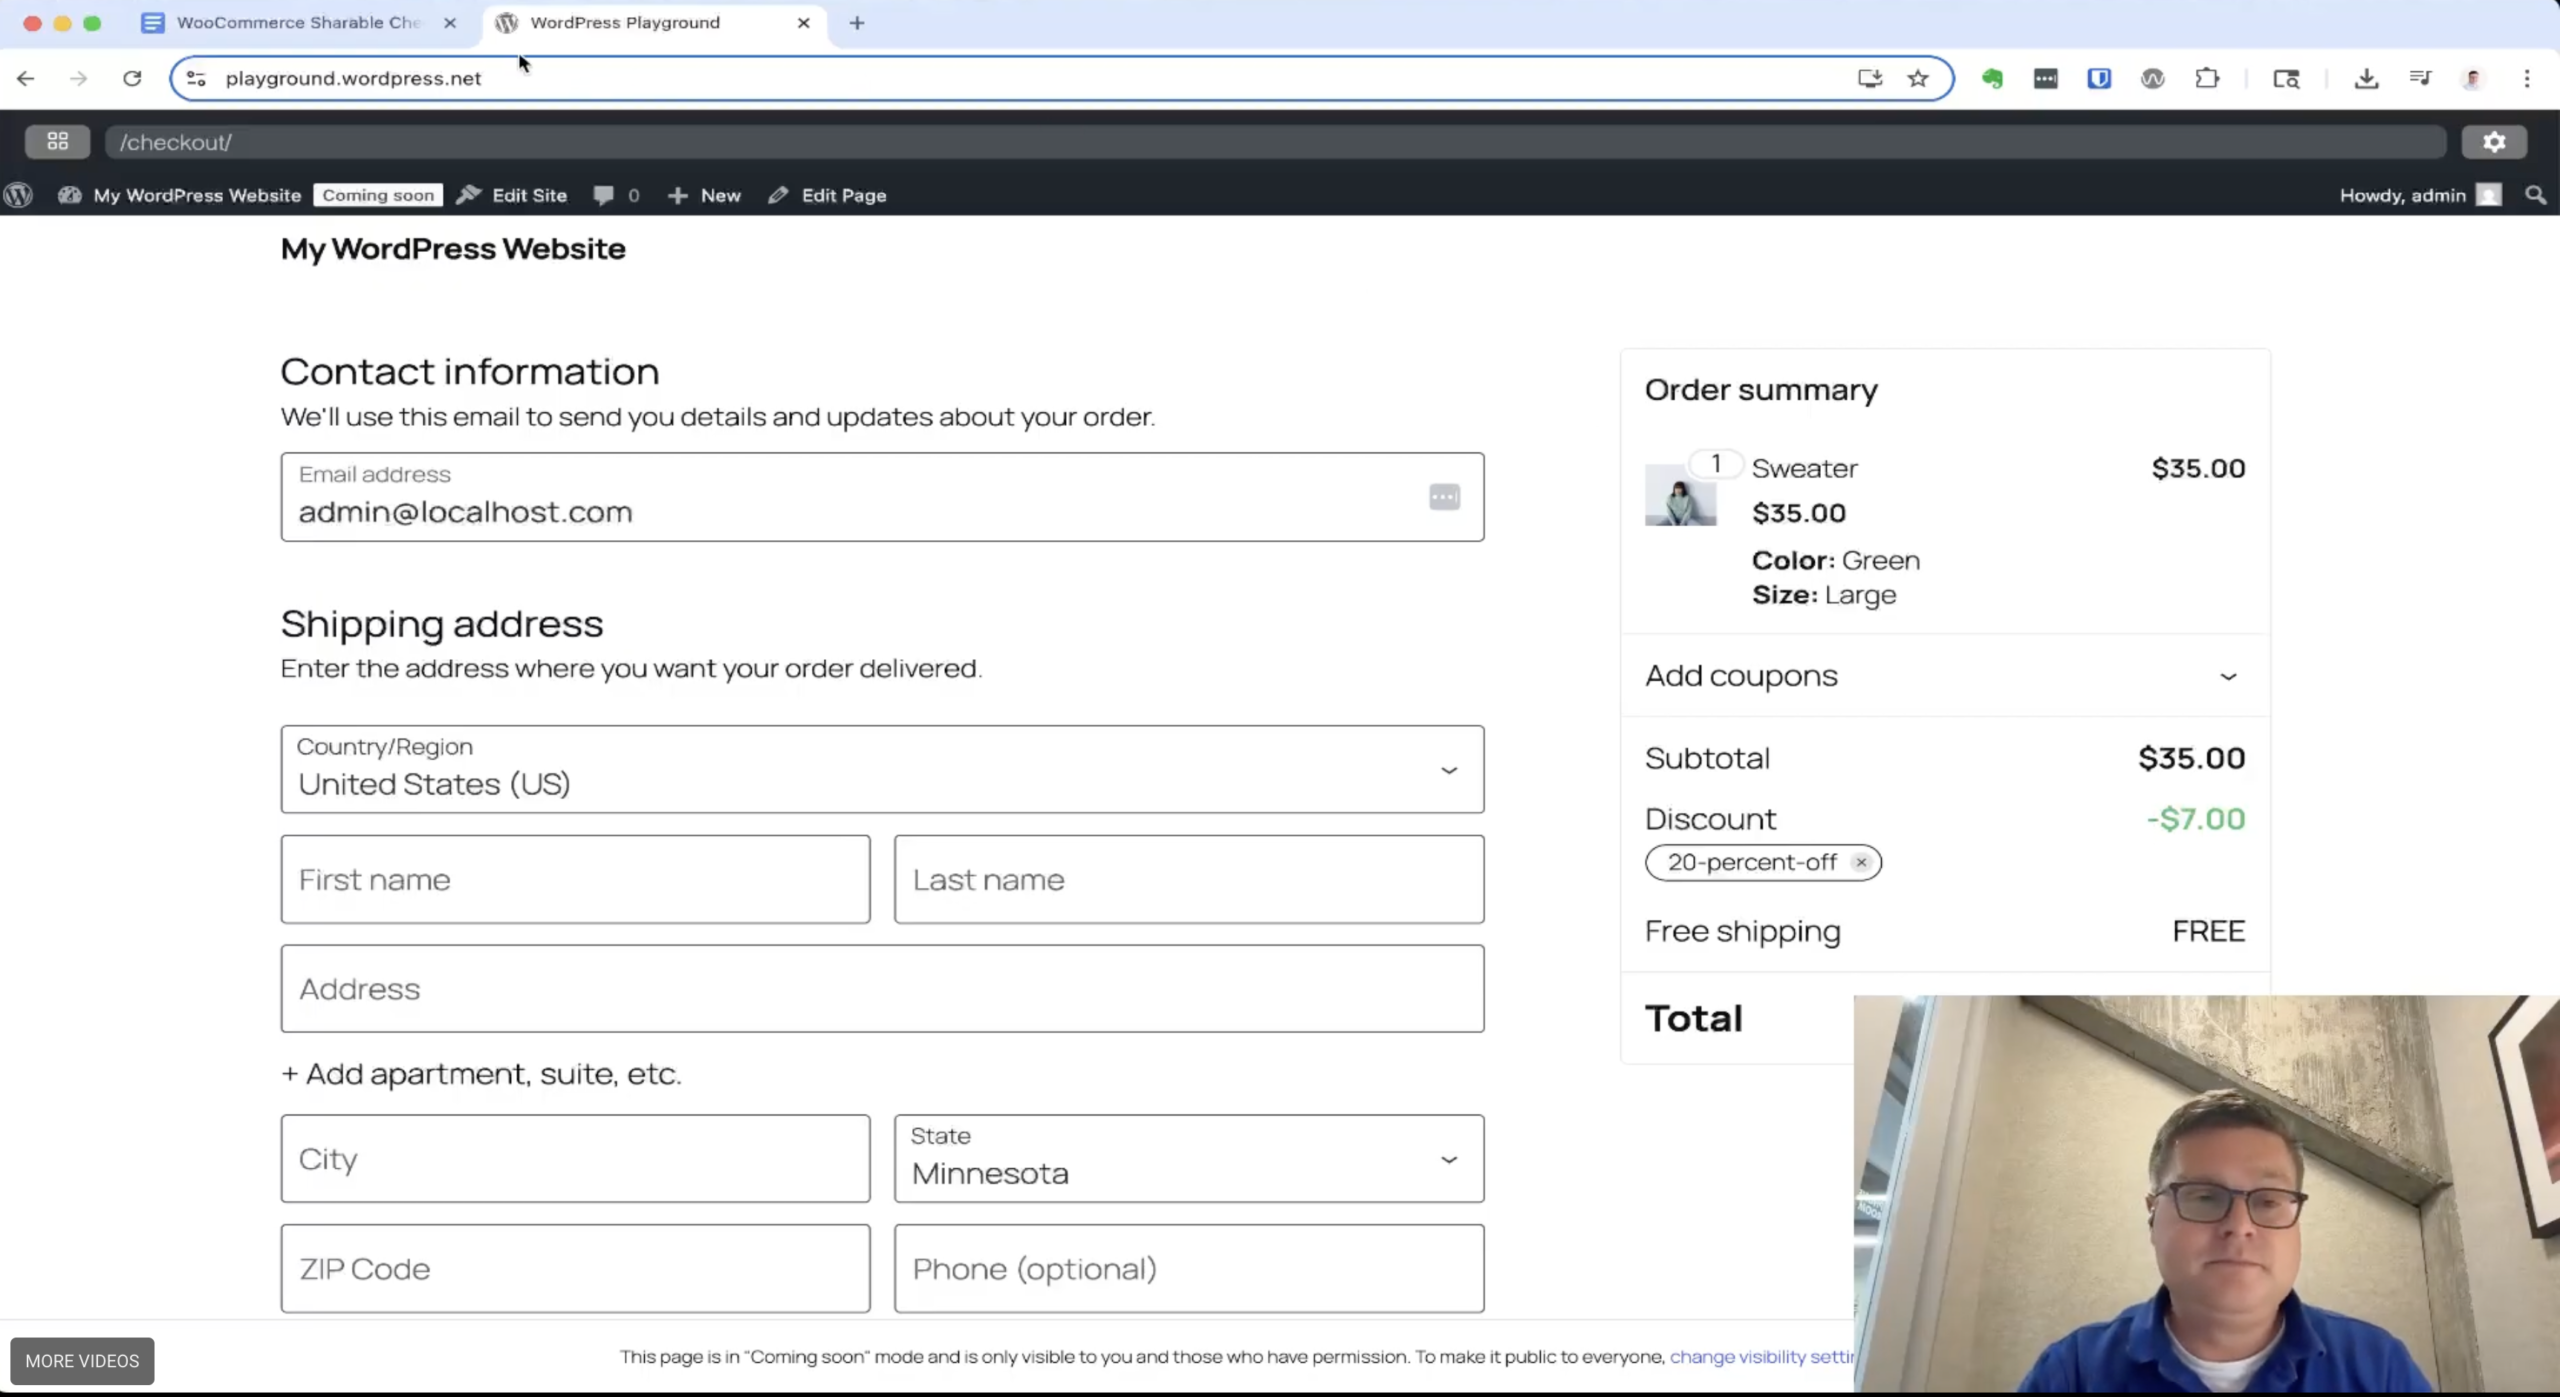Go back with the browser back arrow
Screen dimensions: 2560x1397
coord(25,78)
